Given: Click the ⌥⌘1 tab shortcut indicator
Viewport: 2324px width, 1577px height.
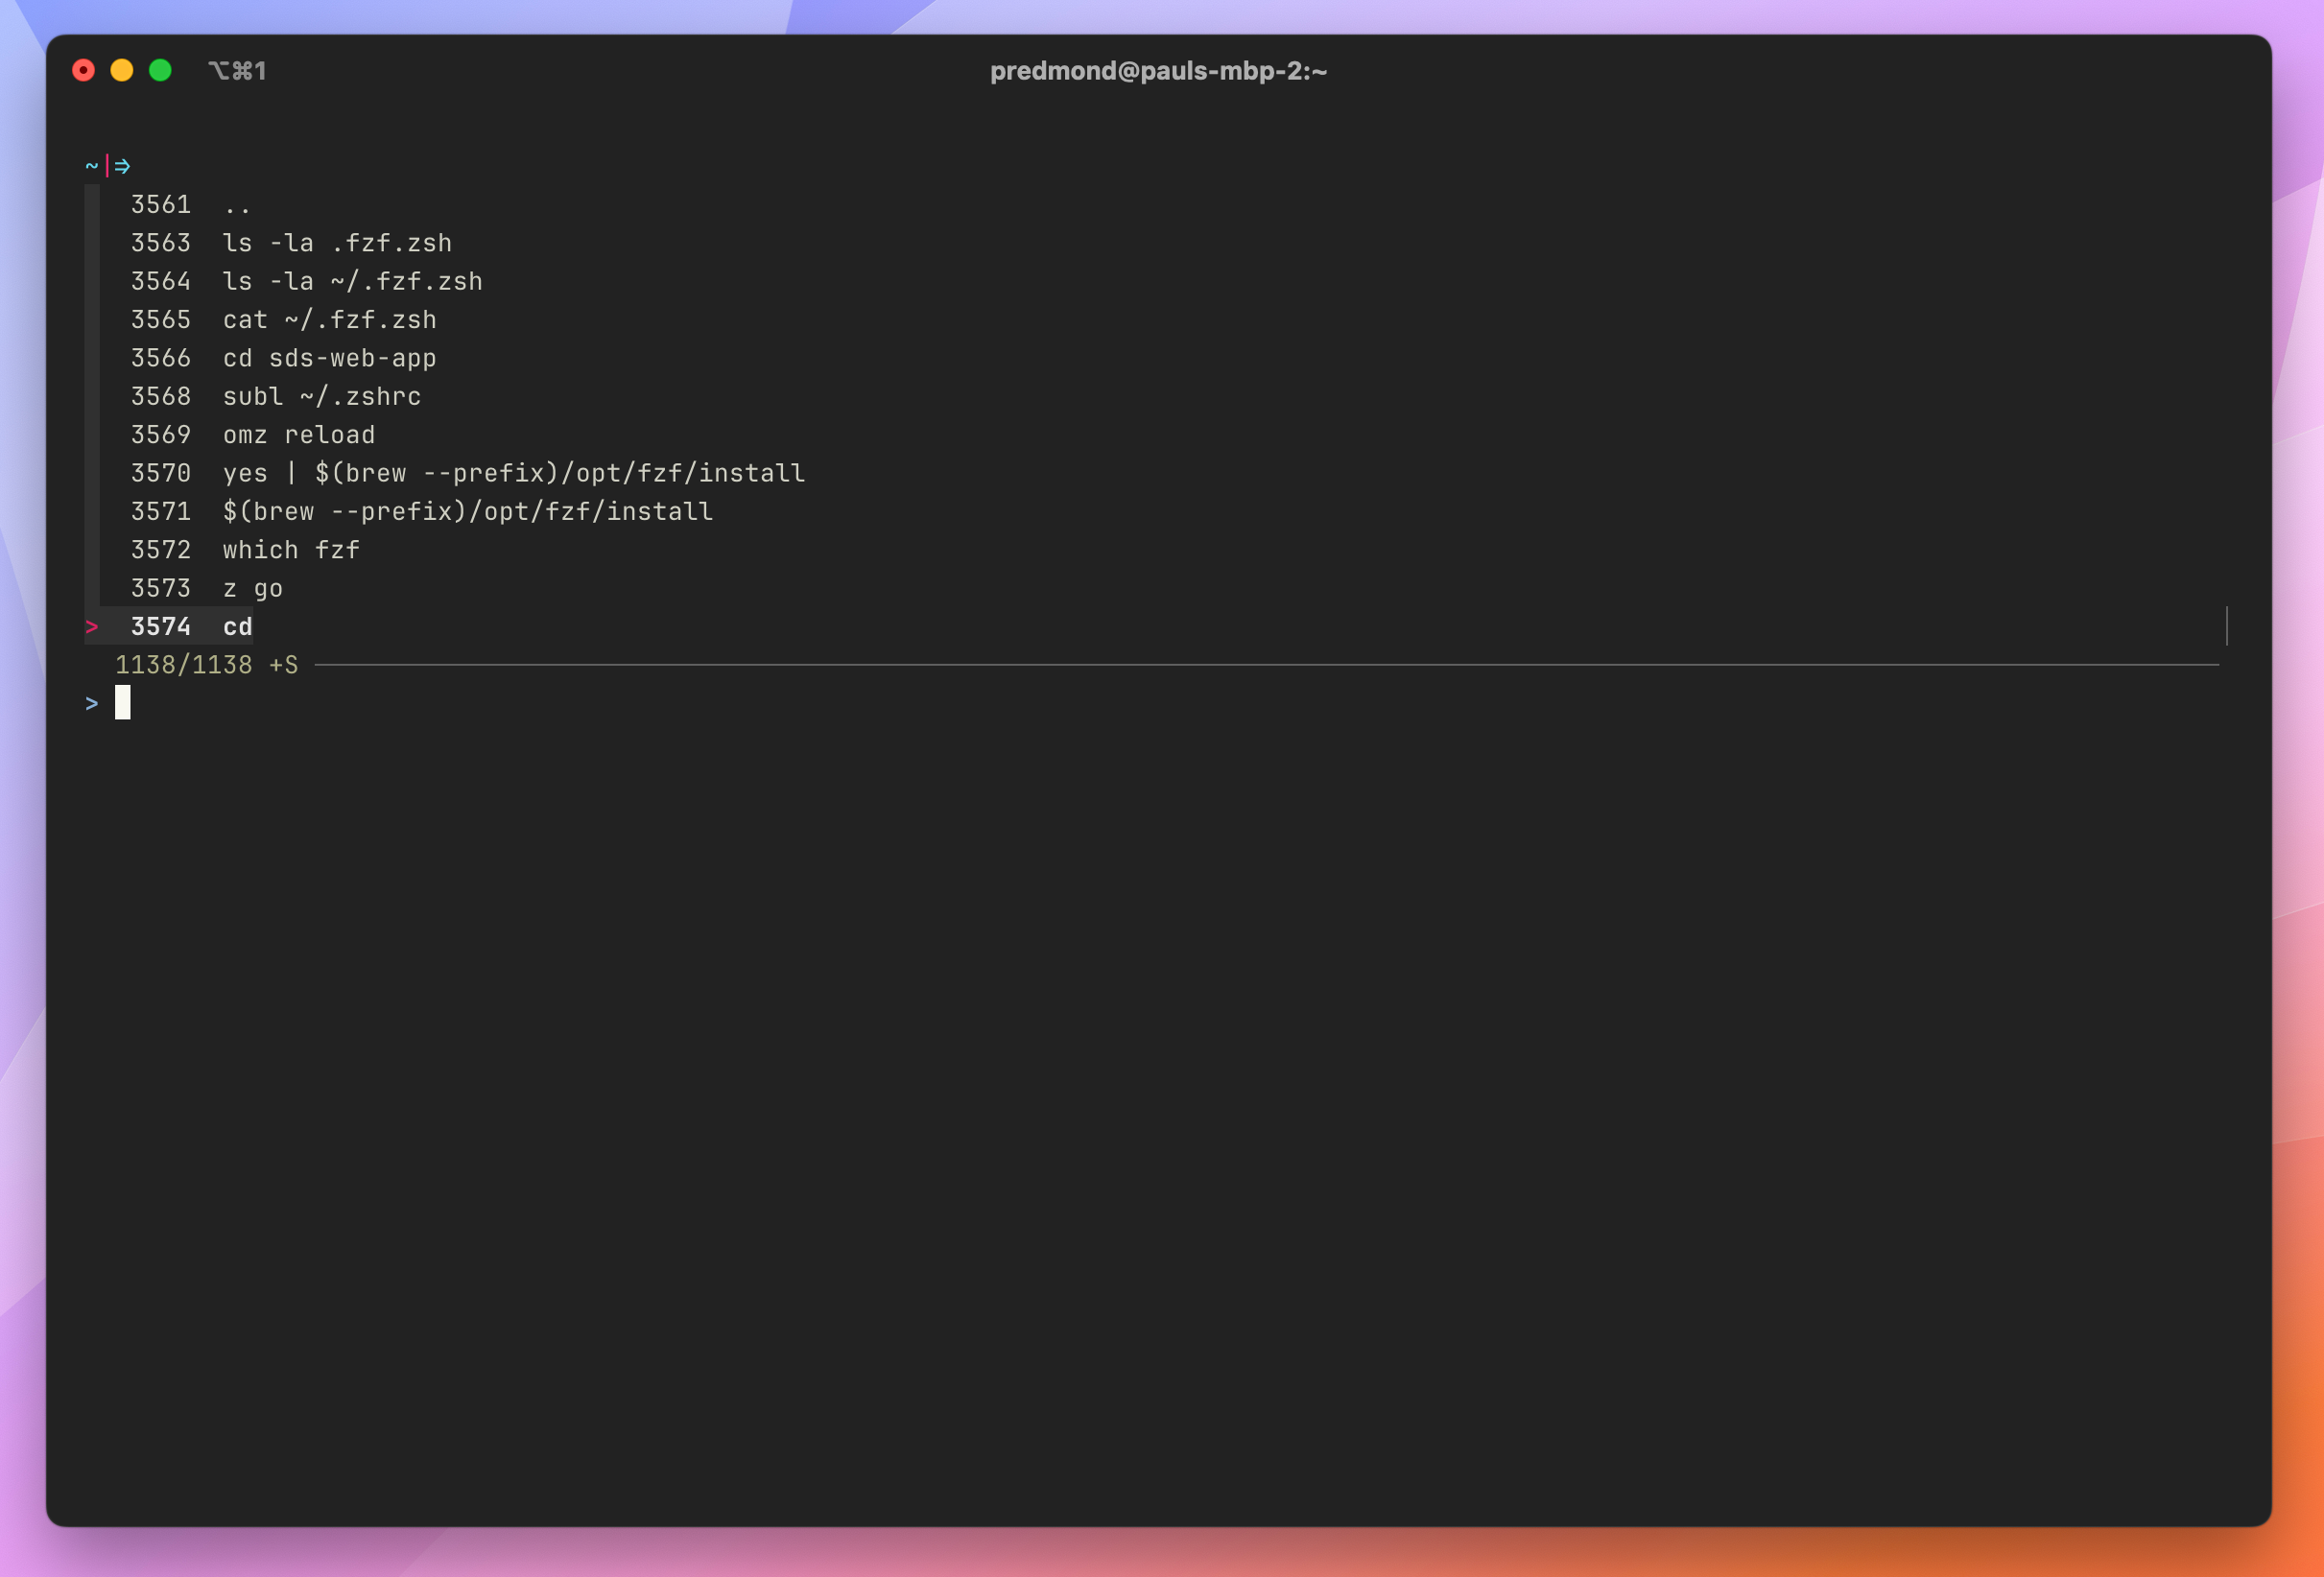Looking at the screenshot, I should [x=237, y=71].
